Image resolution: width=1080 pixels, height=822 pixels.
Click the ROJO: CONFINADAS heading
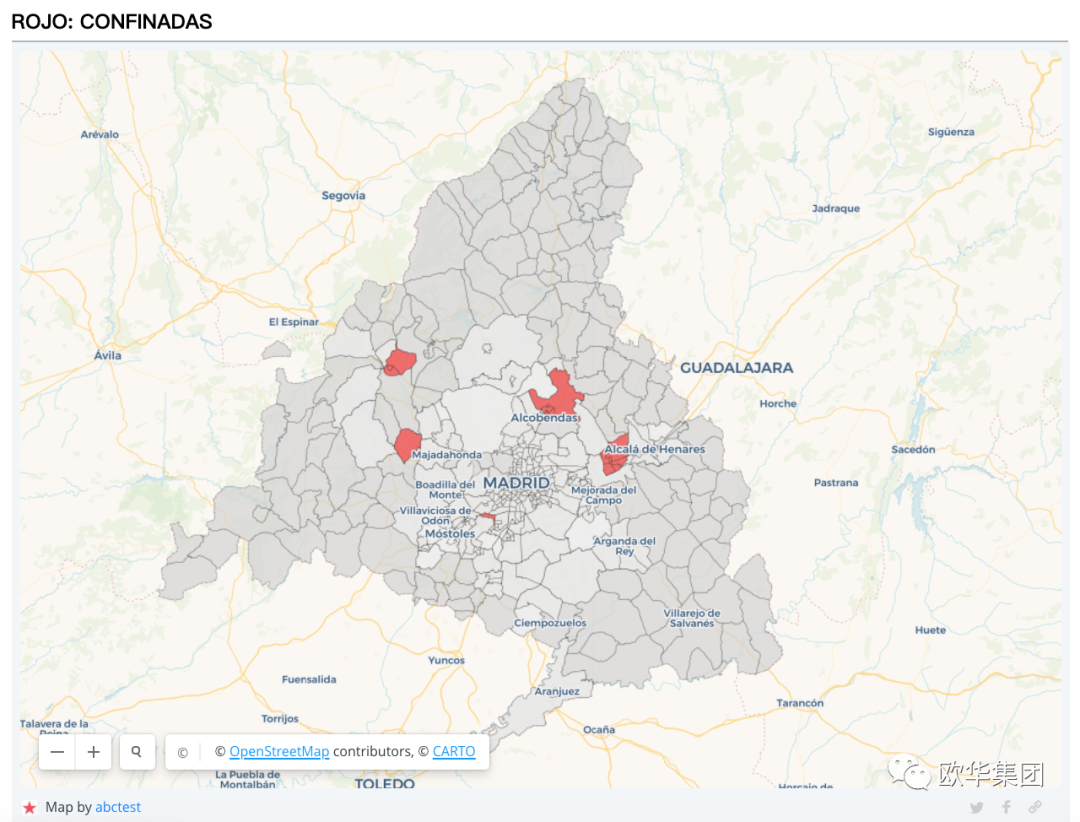point(112,21)
